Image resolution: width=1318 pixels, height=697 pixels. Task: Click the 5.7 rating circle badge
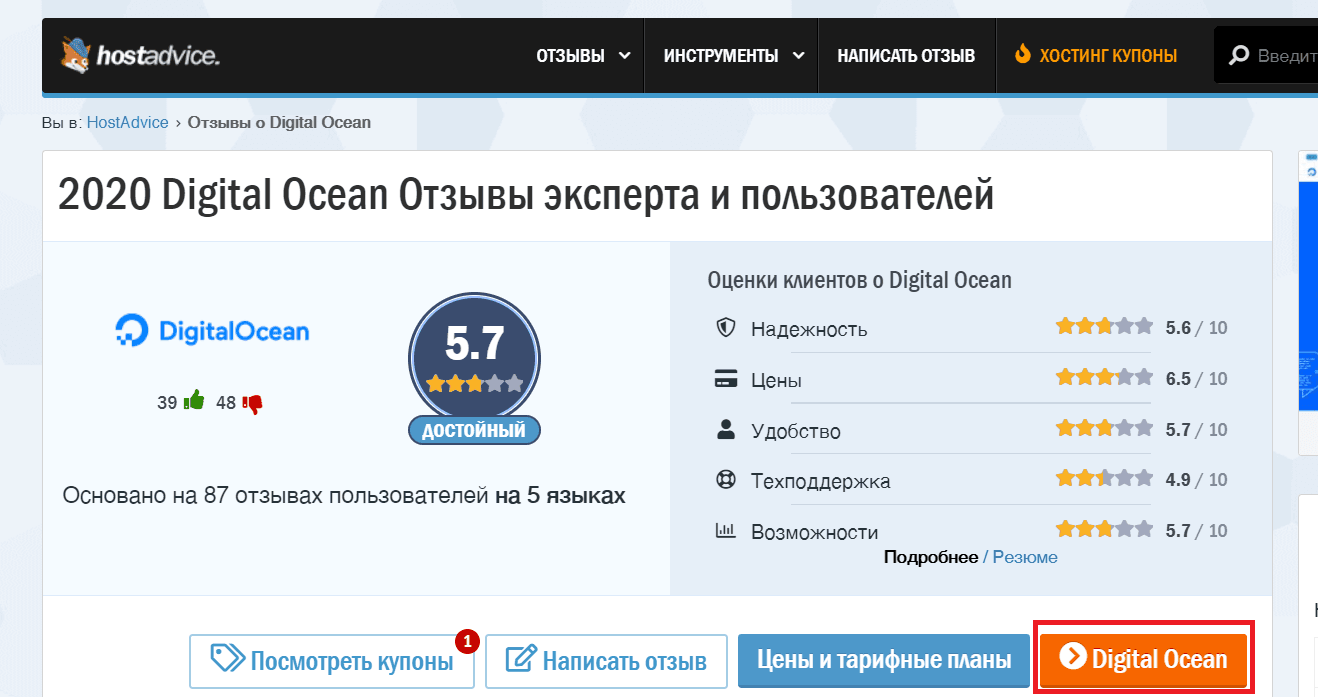tap(474, 359)
